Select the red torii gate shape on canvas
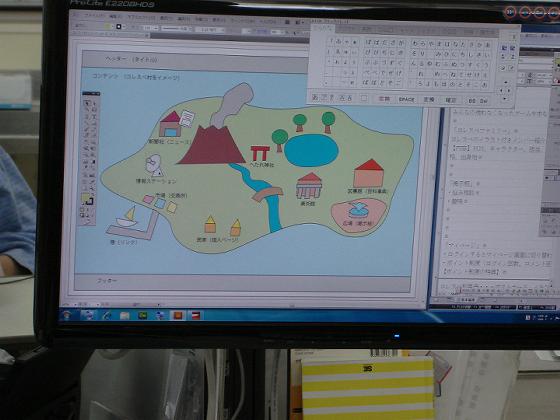This screenshot has width=560, height=420. click(x=260, y=153)
